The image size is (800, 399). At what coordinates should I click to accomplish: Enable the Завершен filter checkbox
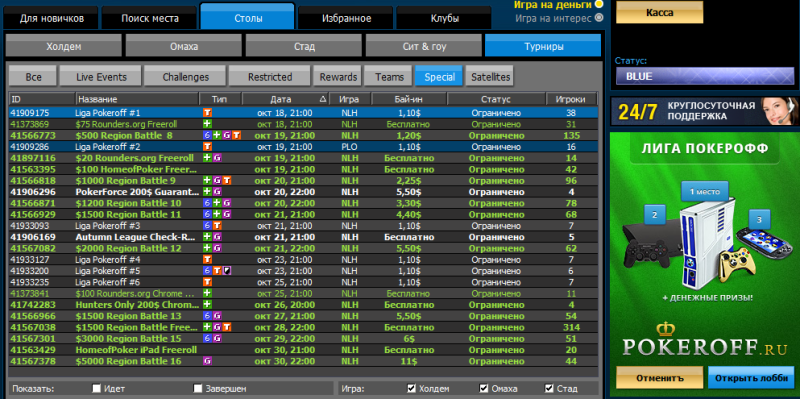pos(198,389)
